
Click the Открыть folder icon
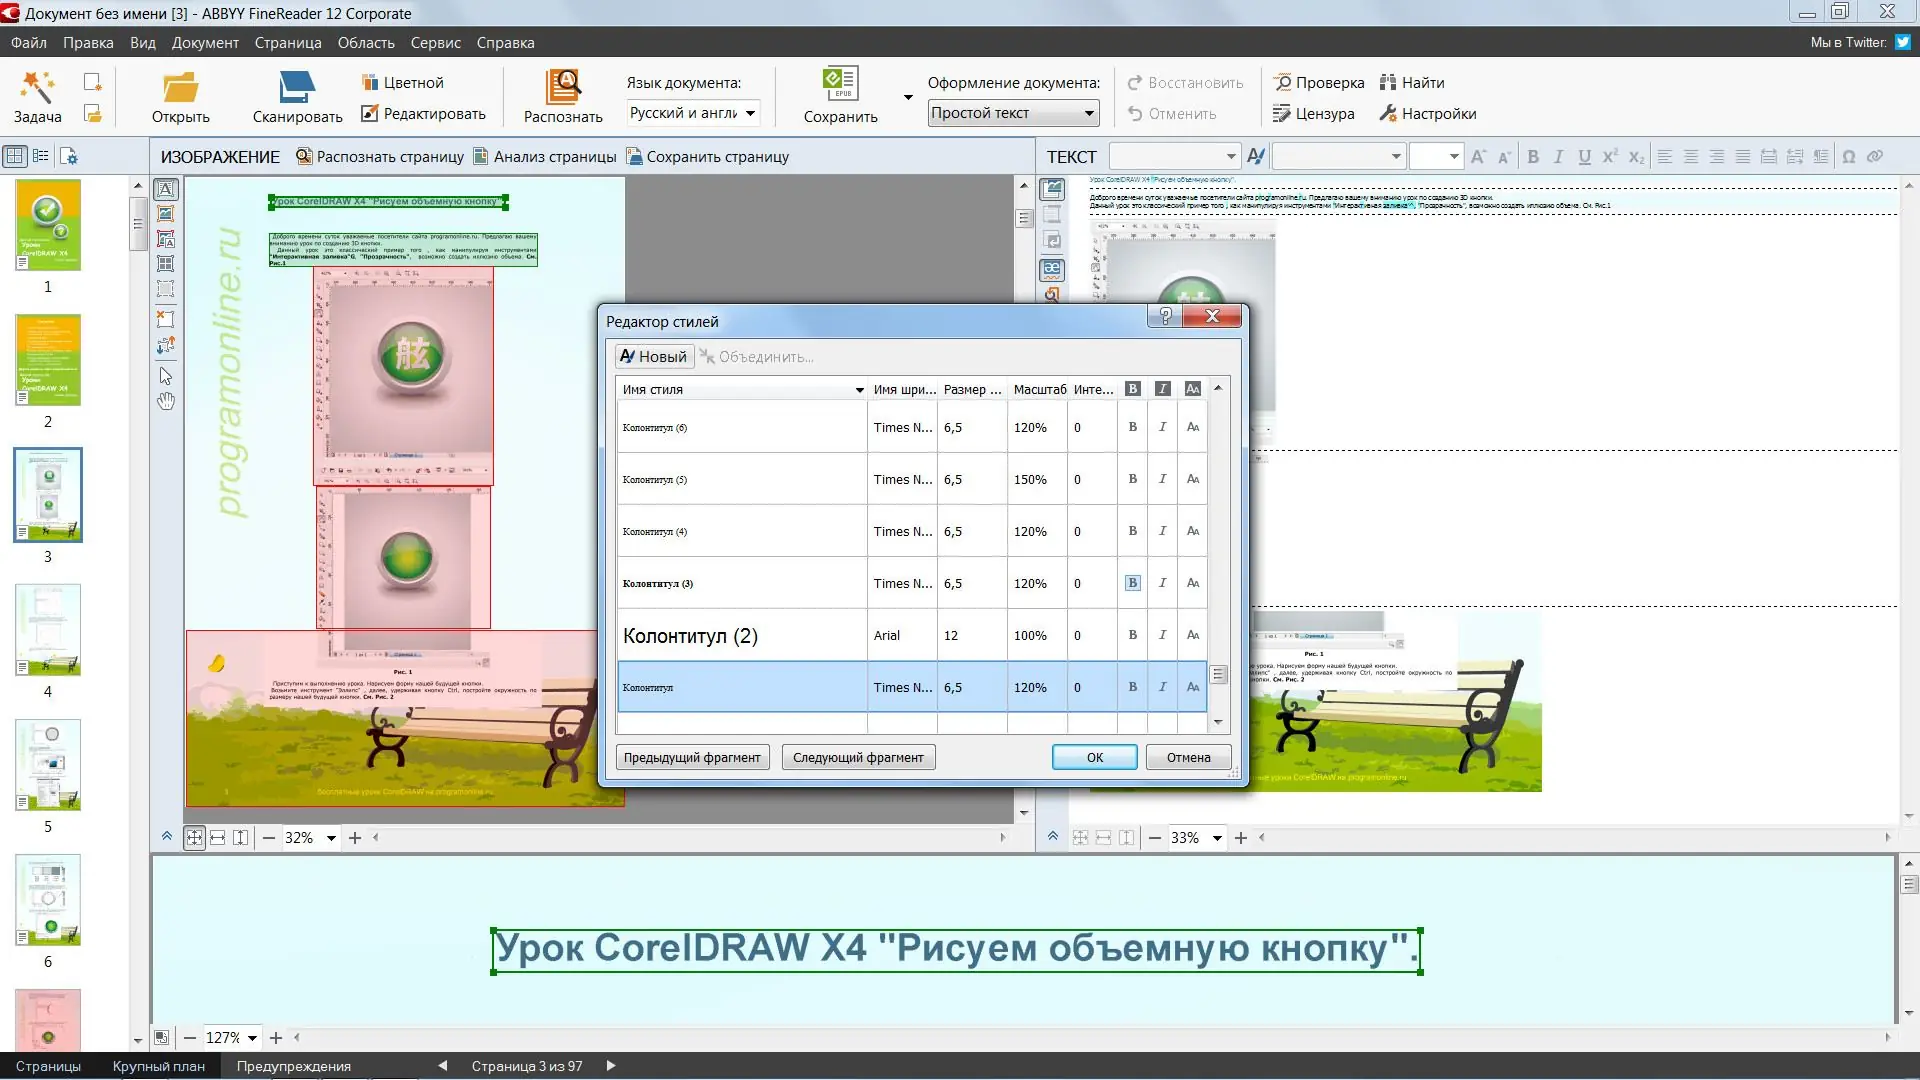(x=180, y=87)
